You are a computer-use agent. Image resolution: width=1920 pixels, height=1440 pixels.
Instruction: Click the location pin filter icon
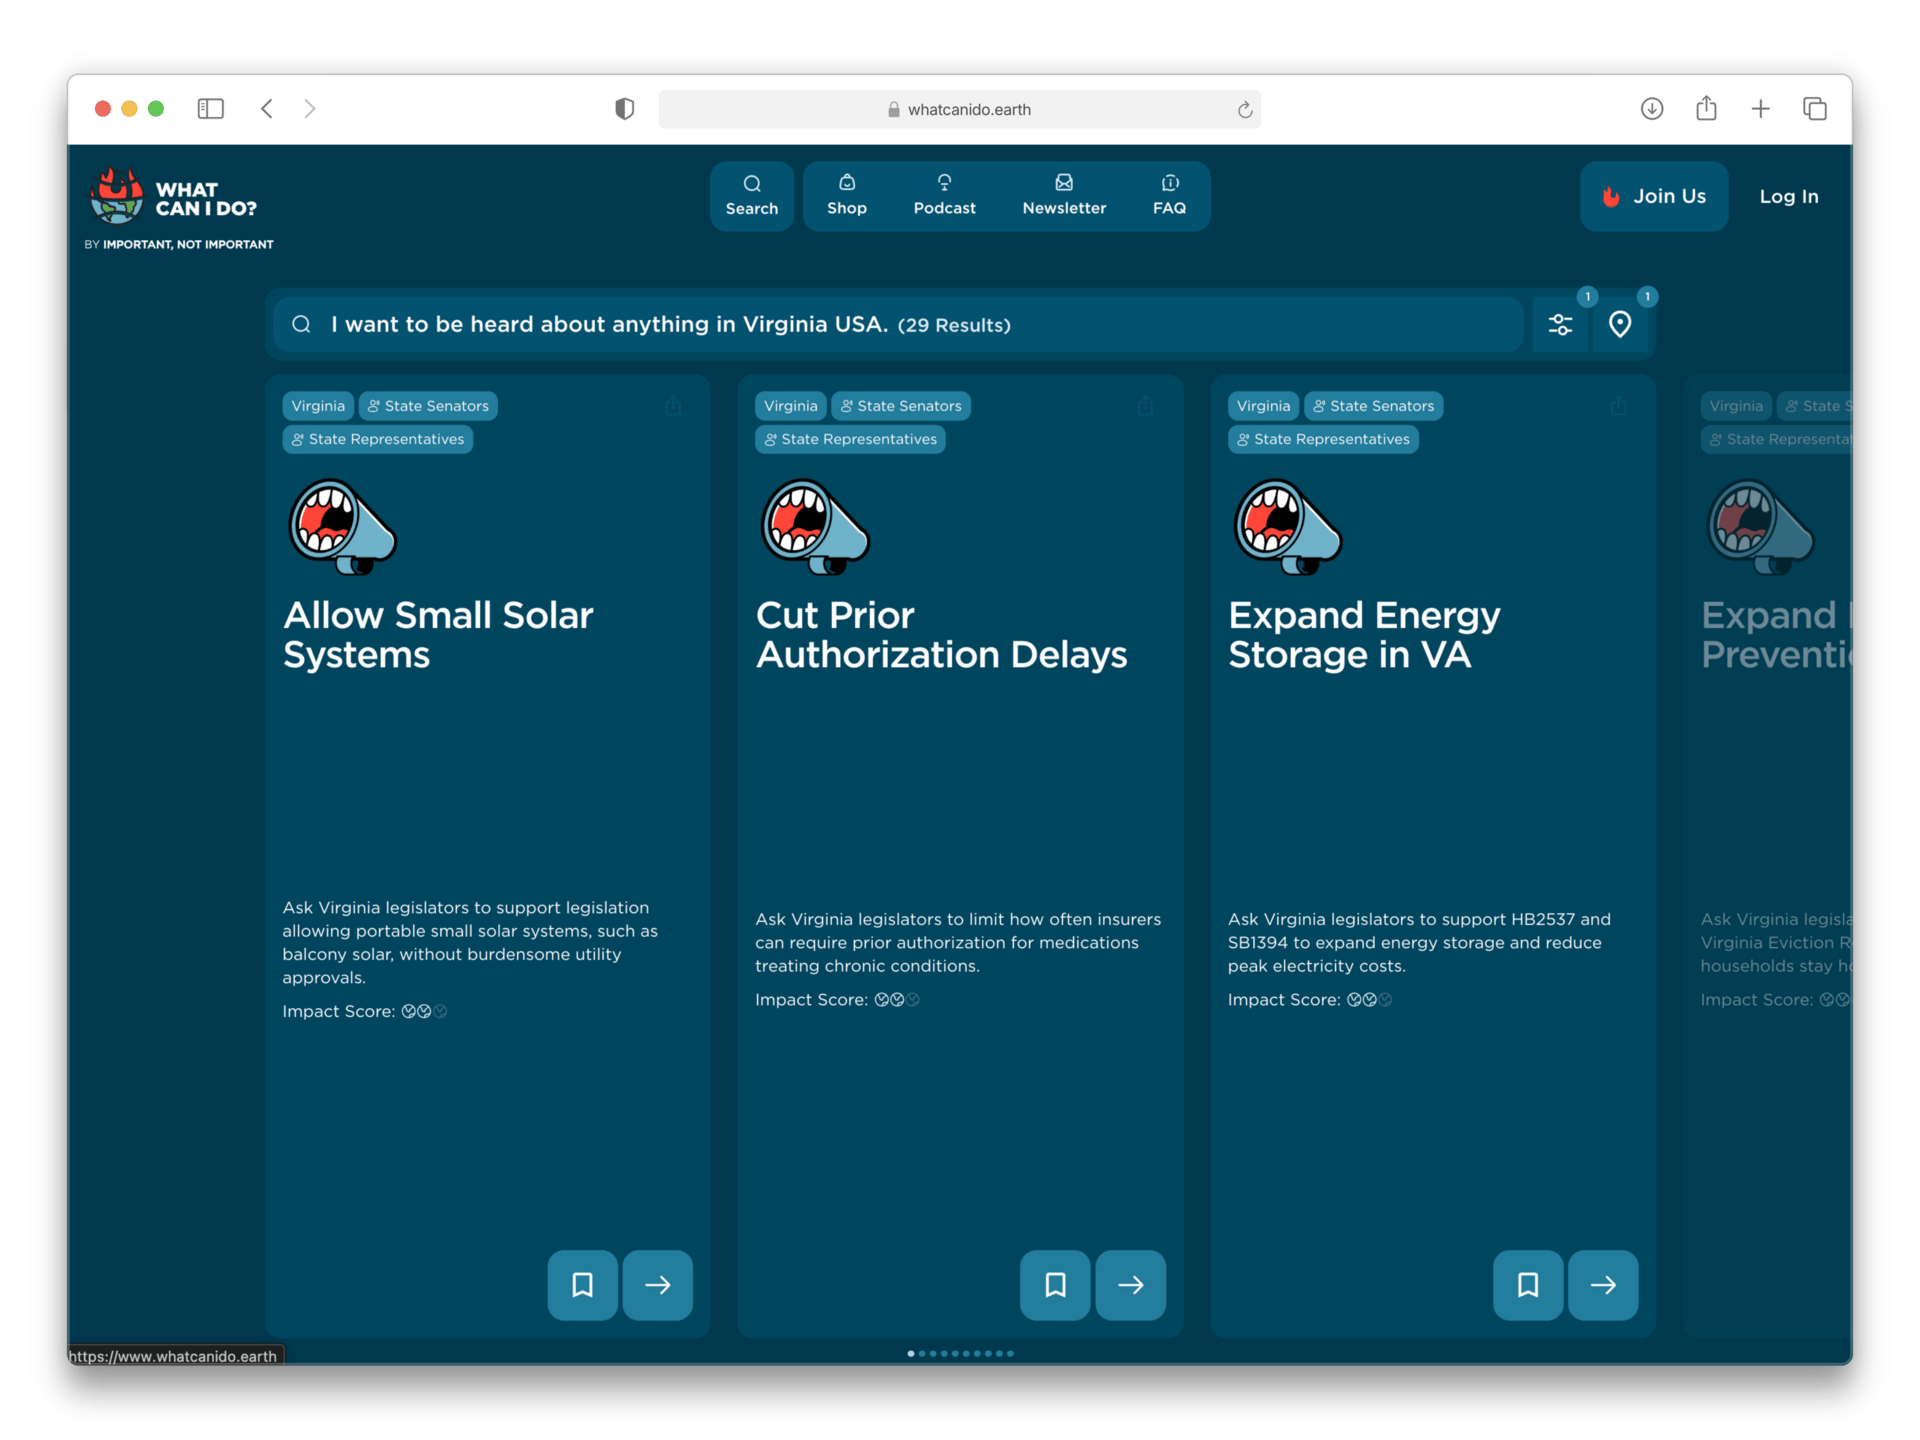pyautogui.click(x=1620, y=325)
